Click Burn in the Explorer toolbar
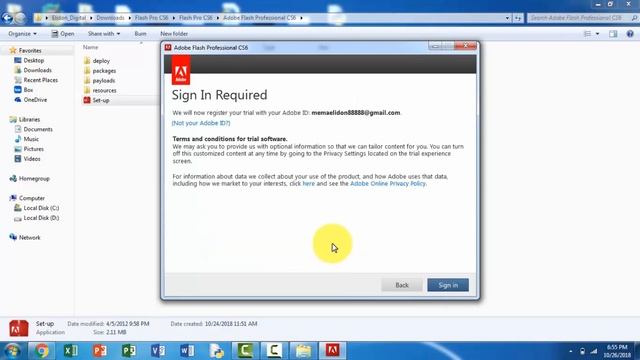The height and width of the screenshot is (360, 640). [x=140, y=33]
